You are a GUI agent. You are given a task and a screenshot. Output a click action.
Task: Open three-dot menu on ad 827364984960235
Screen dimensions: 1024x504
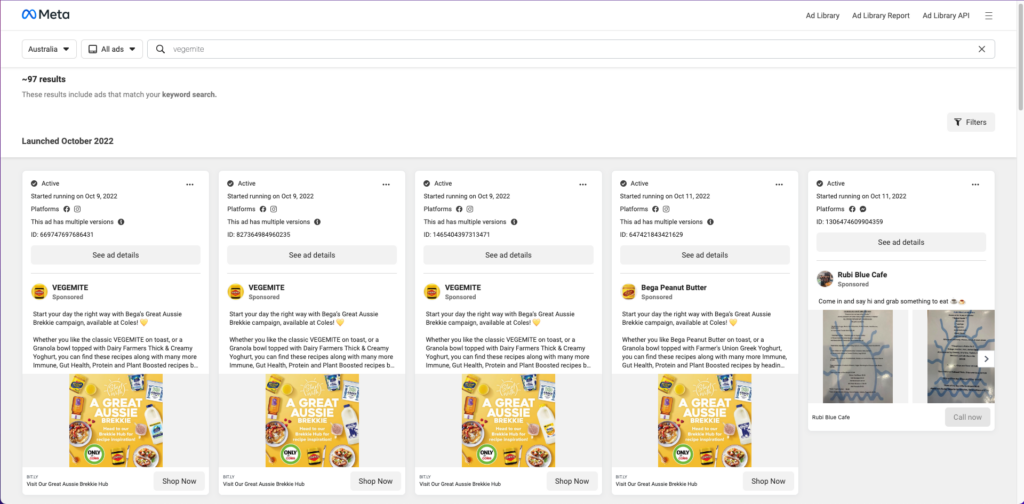387,185
